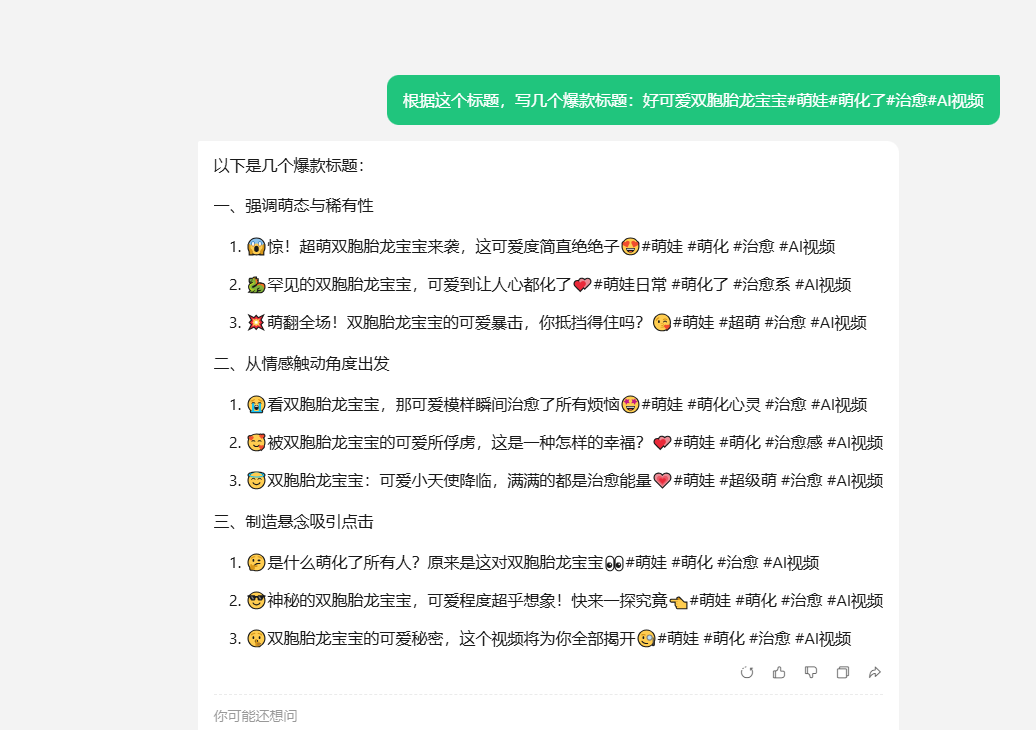Click the thumbs up icon

point(779,672)
